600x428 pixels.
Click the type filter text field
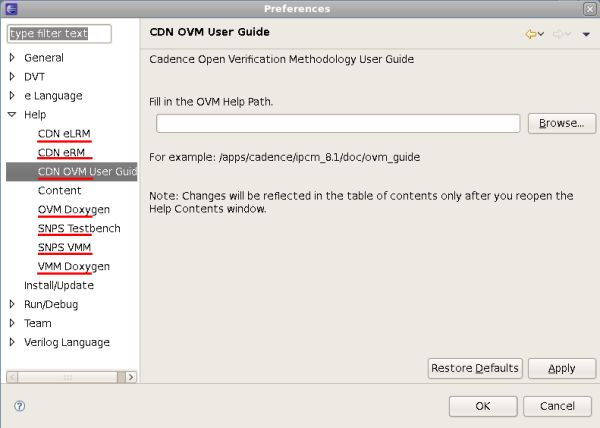click(59, 34)
